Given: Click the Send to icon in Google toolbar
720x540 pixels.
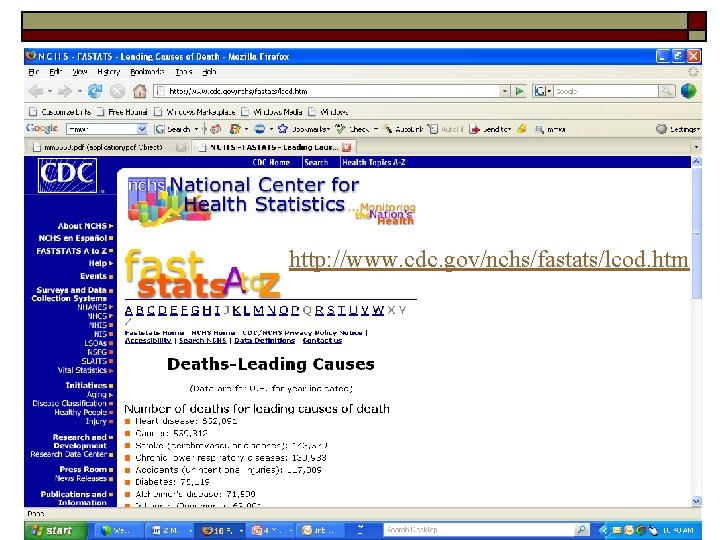Looking at the screenshot, I should [x=474, y=129].
